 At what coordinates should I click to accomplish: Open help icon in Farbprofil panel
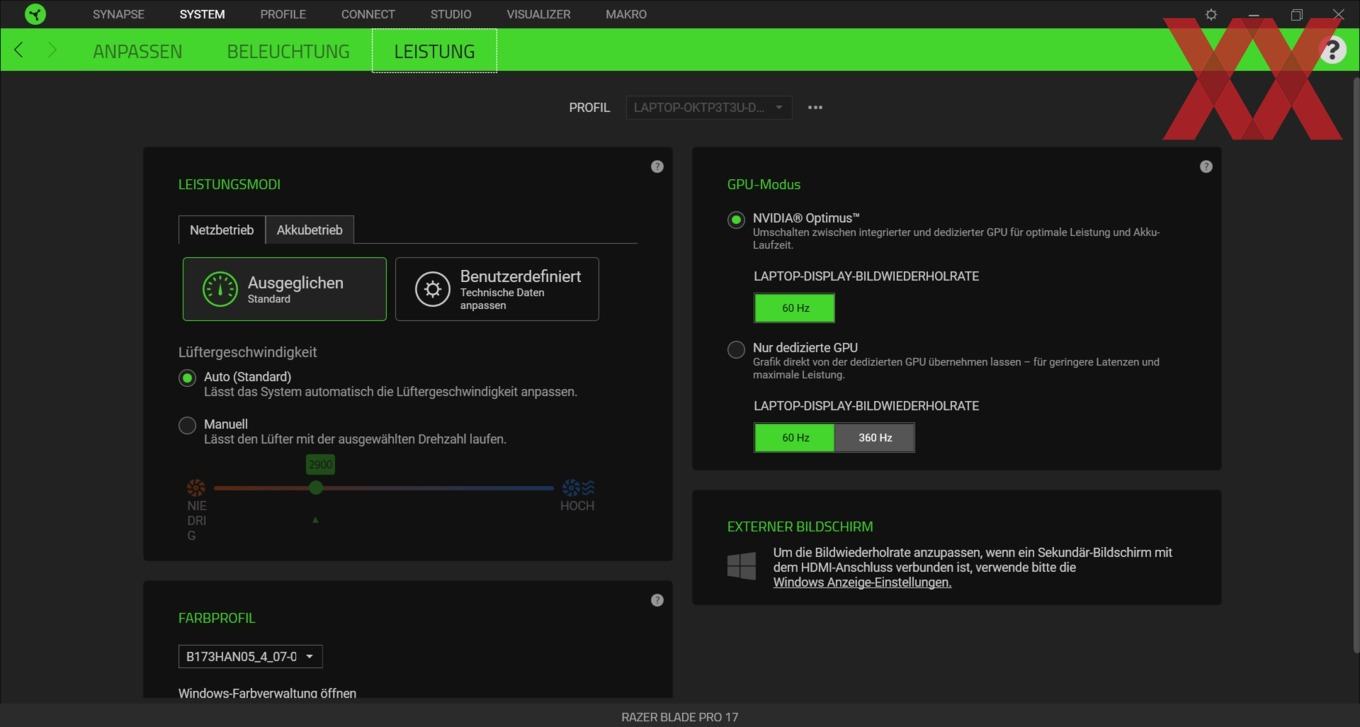pos(657,600)
